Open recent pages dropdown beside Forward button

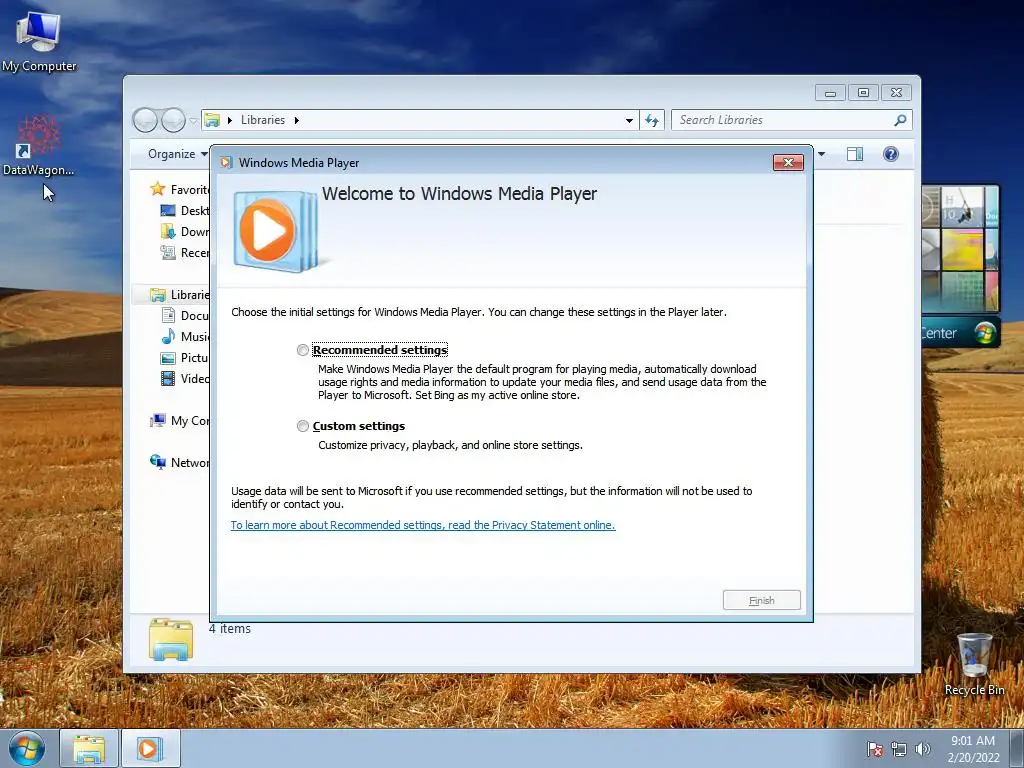point(193,121)
